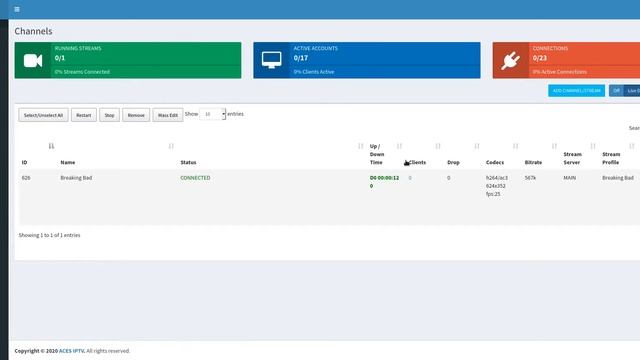Click the Remove button
The height and width of the screenshot is (360, 640).
click(x=136, y=115)
